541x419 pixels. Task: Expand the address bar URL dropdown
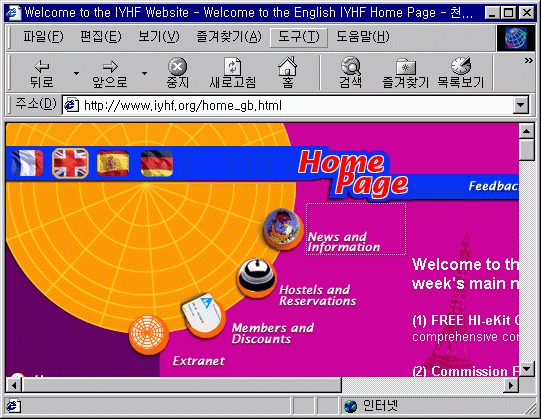pyautogui.click(x=521, y=105)
